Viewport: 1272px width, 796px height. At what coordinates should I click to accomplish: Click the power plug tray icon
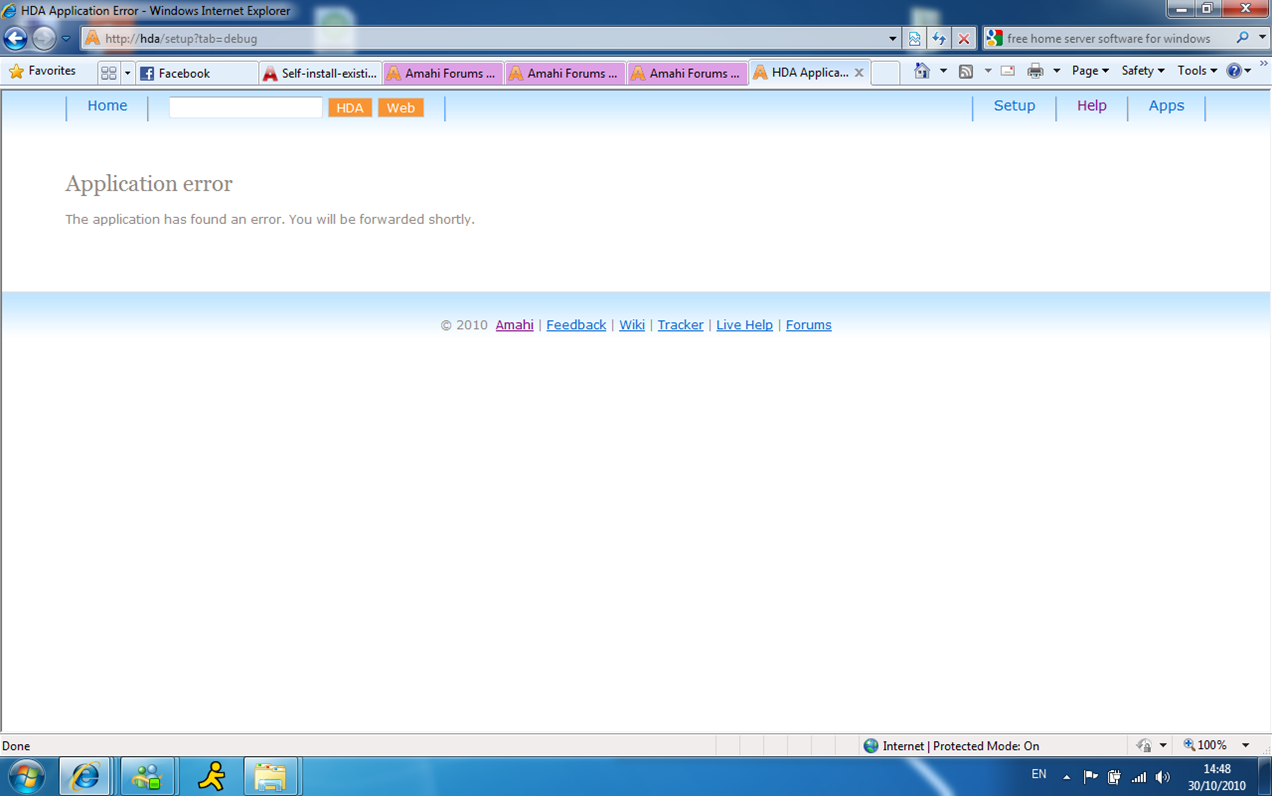tap(1115, 776)
